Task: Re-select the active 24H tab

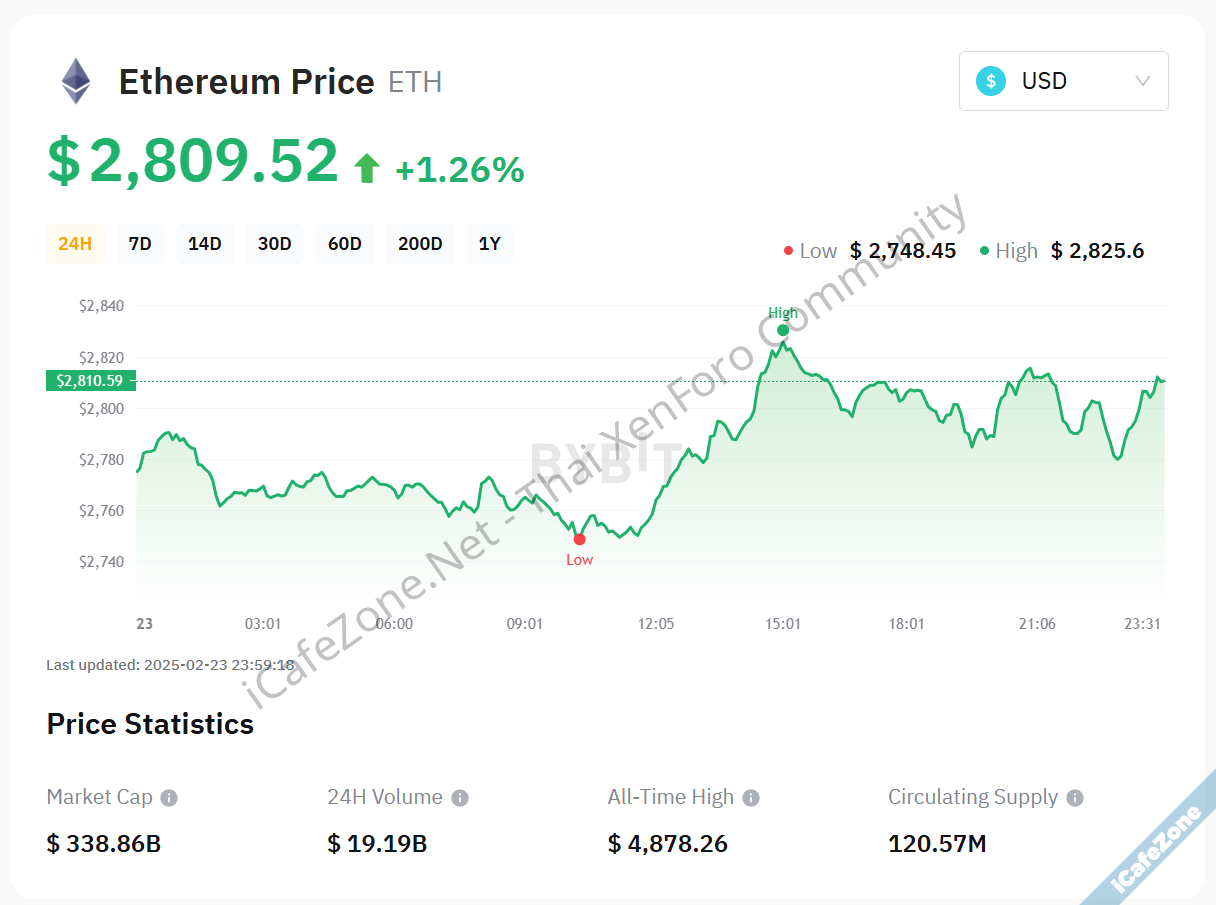Action: tap(75, 243)
